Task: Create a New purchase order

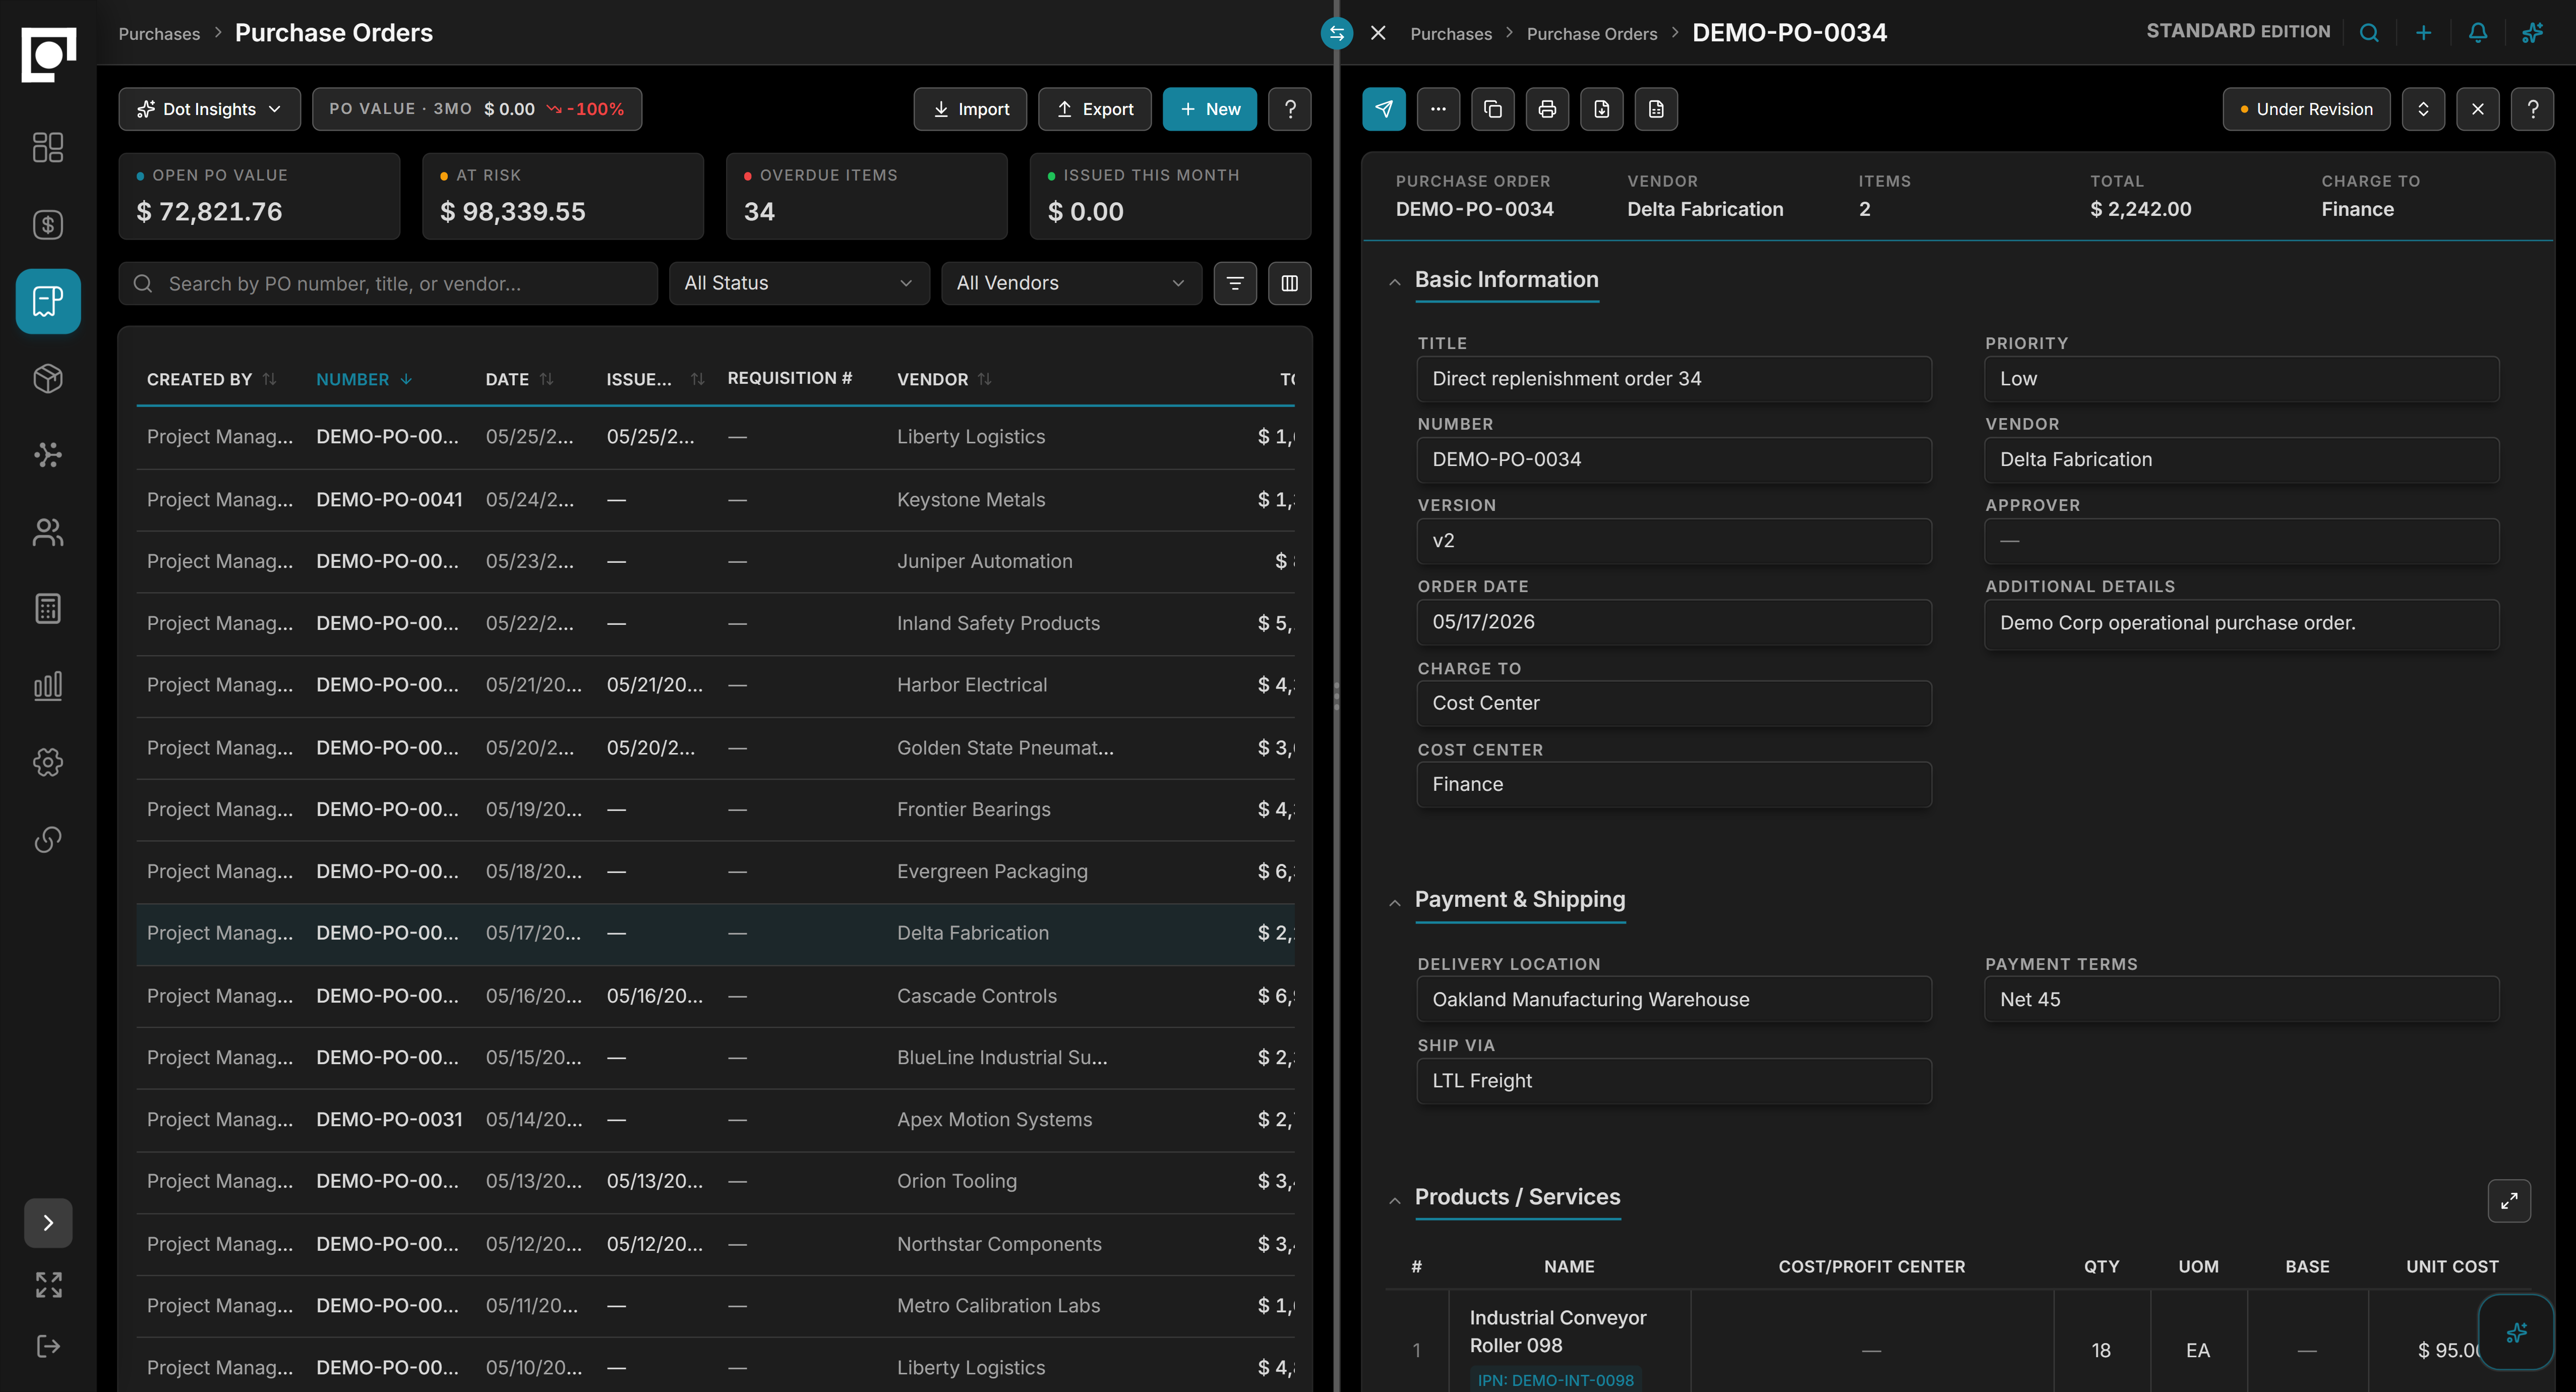Action: coord(1210,109)
